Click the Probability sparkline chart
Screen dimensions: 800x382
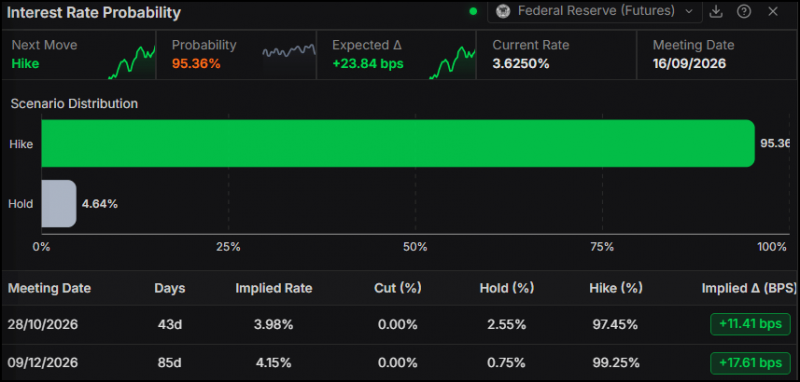[289, 51]
